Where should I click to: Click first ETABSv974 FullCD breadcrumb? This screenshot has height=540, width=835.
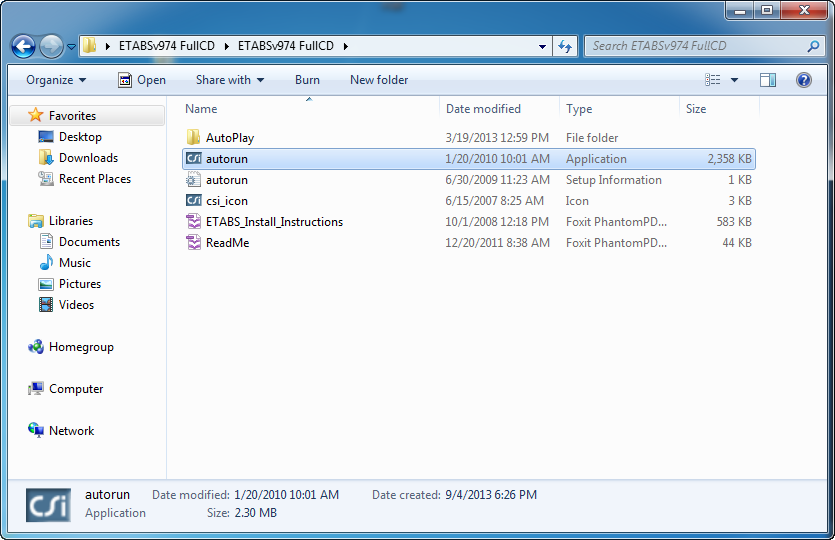[x=167, y=46]
